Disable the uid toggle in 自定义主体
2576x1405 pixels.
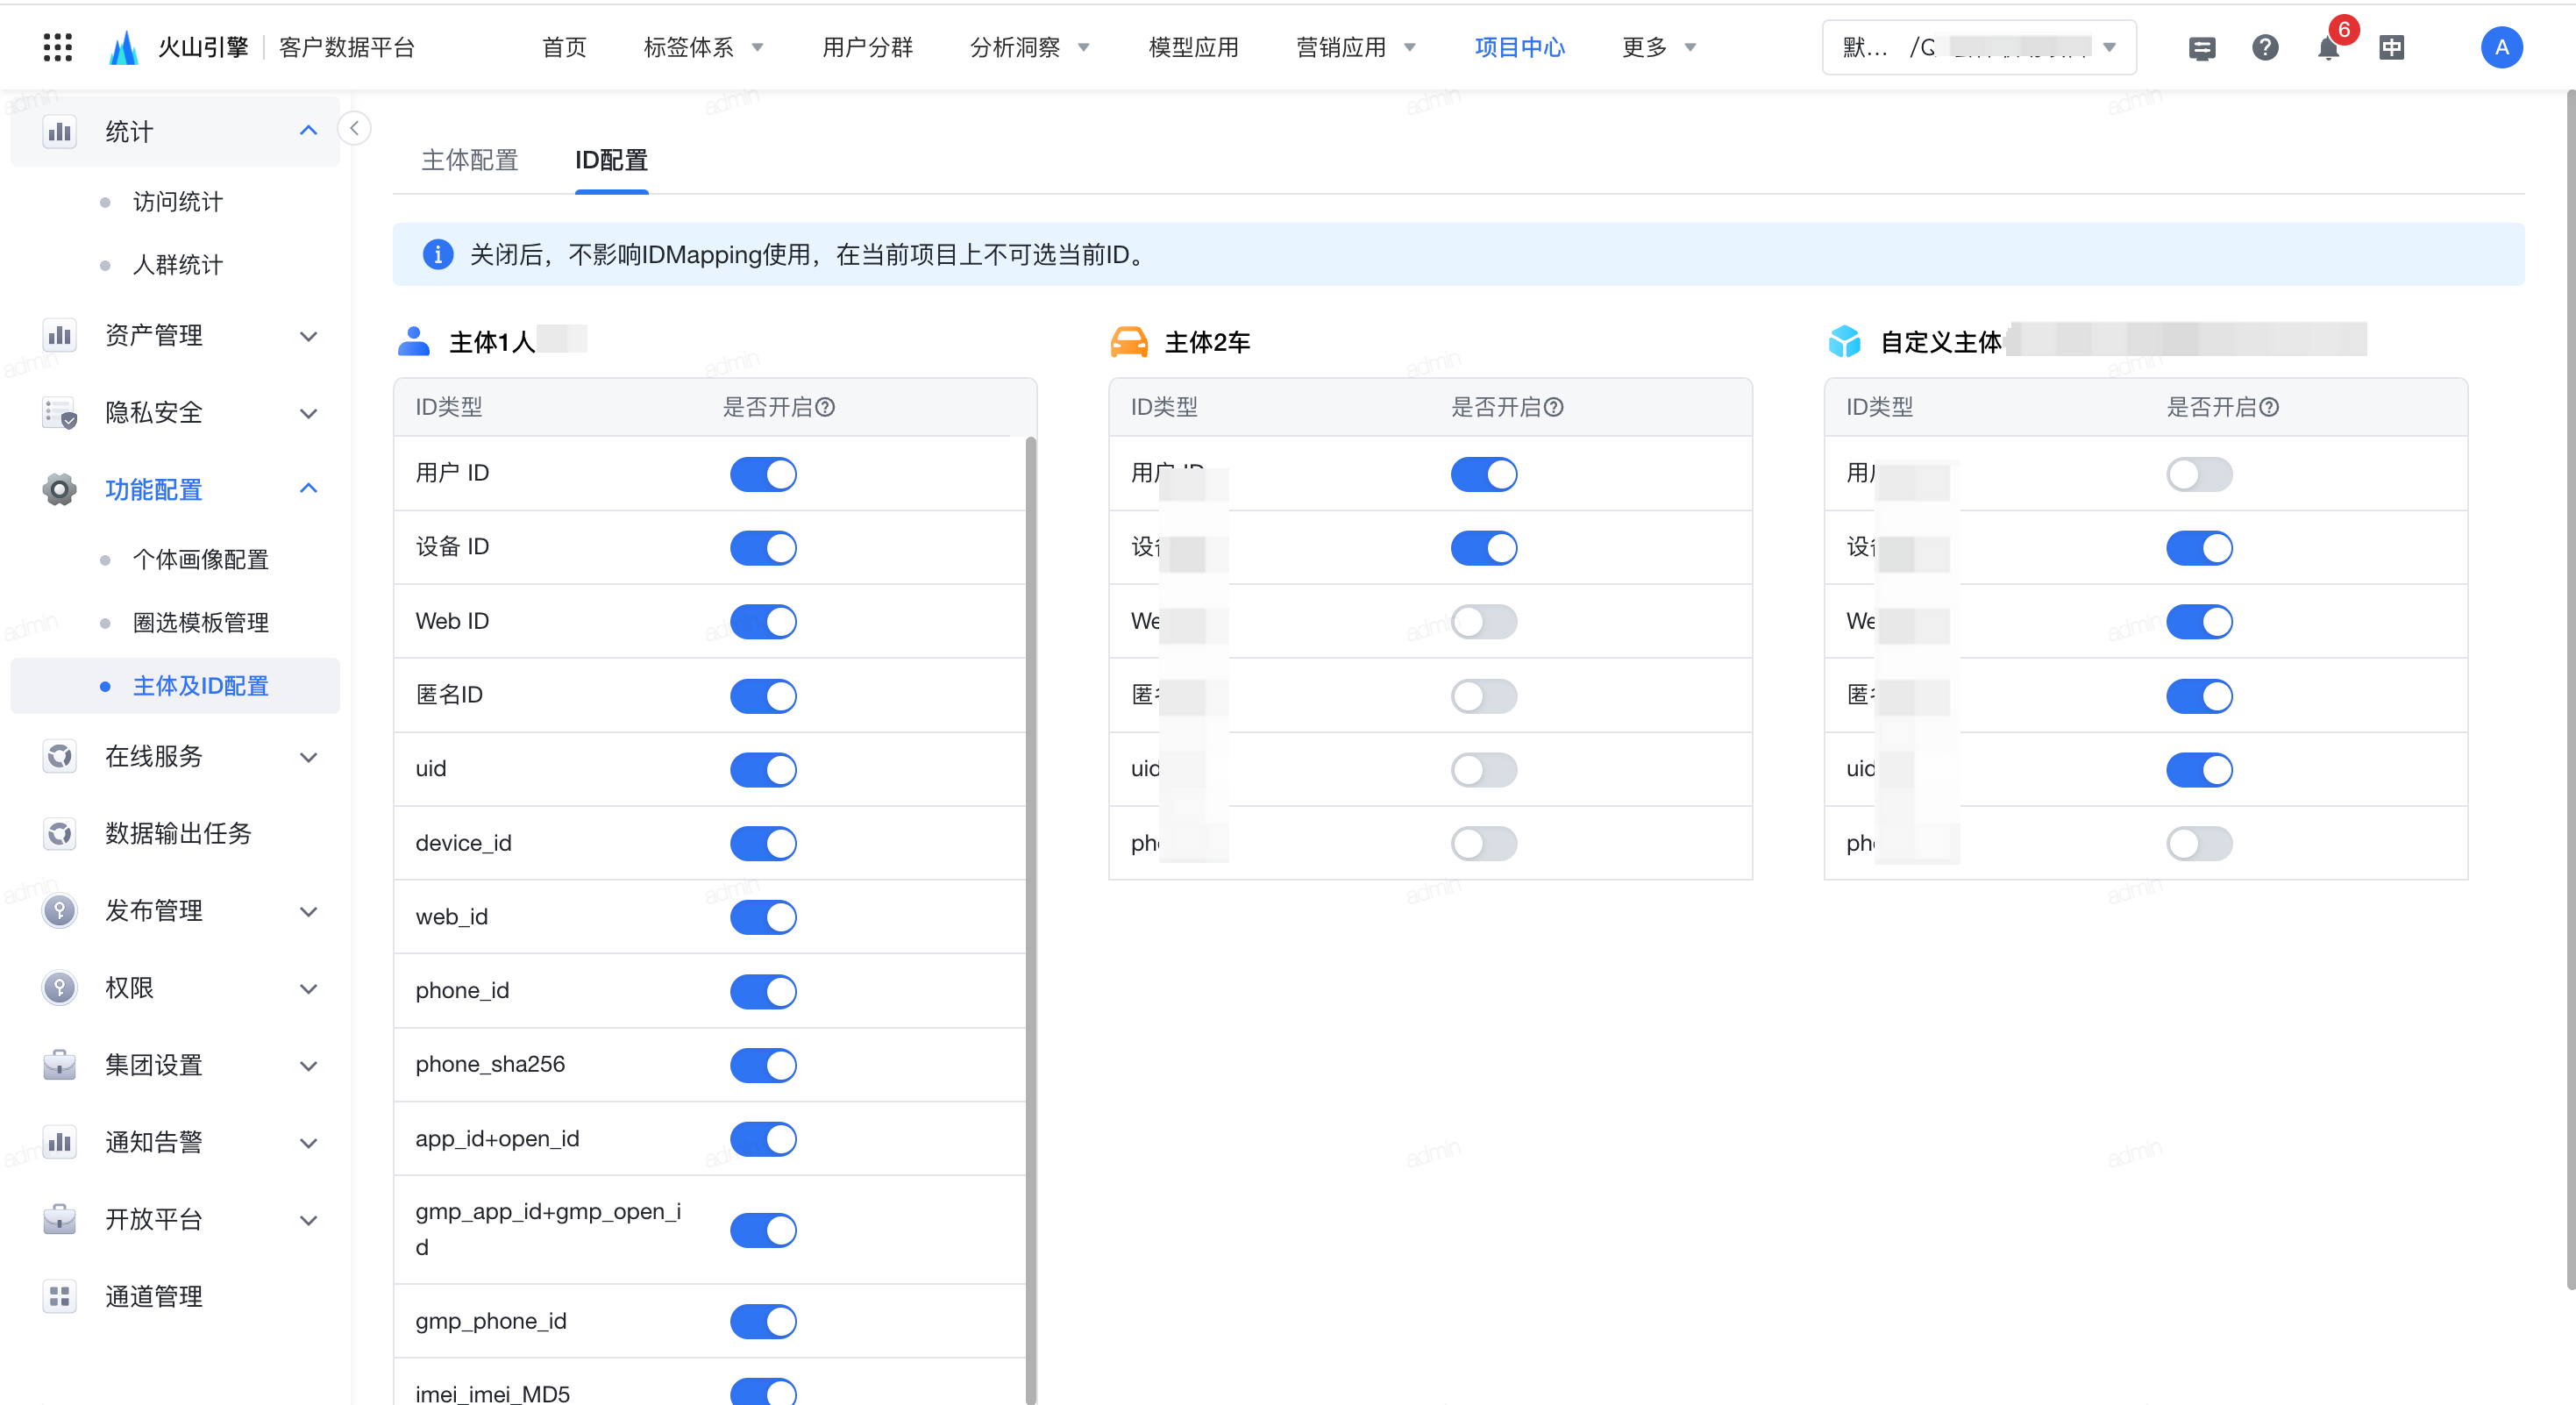click(x=2199, y=769)
